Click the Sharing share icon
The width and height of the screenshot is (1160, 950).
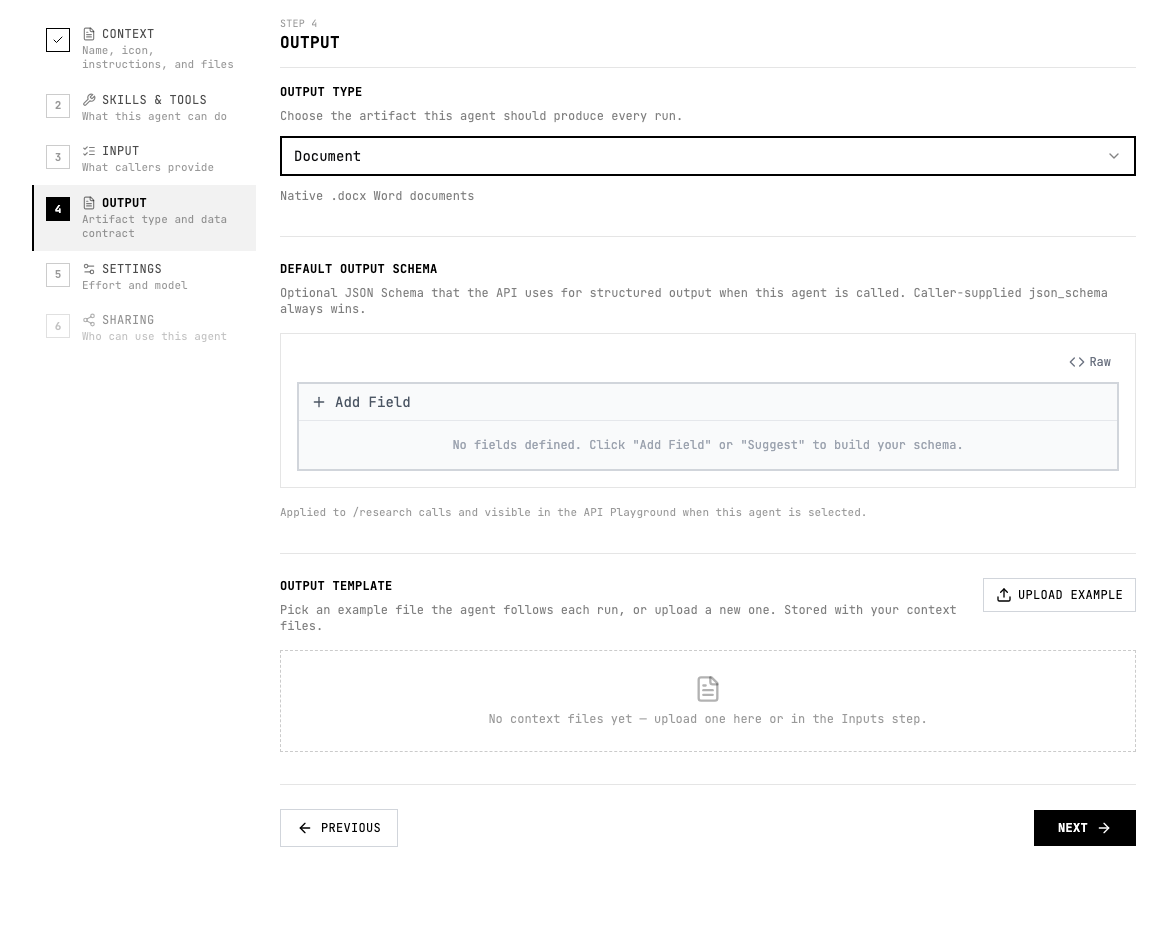[89, 320]
